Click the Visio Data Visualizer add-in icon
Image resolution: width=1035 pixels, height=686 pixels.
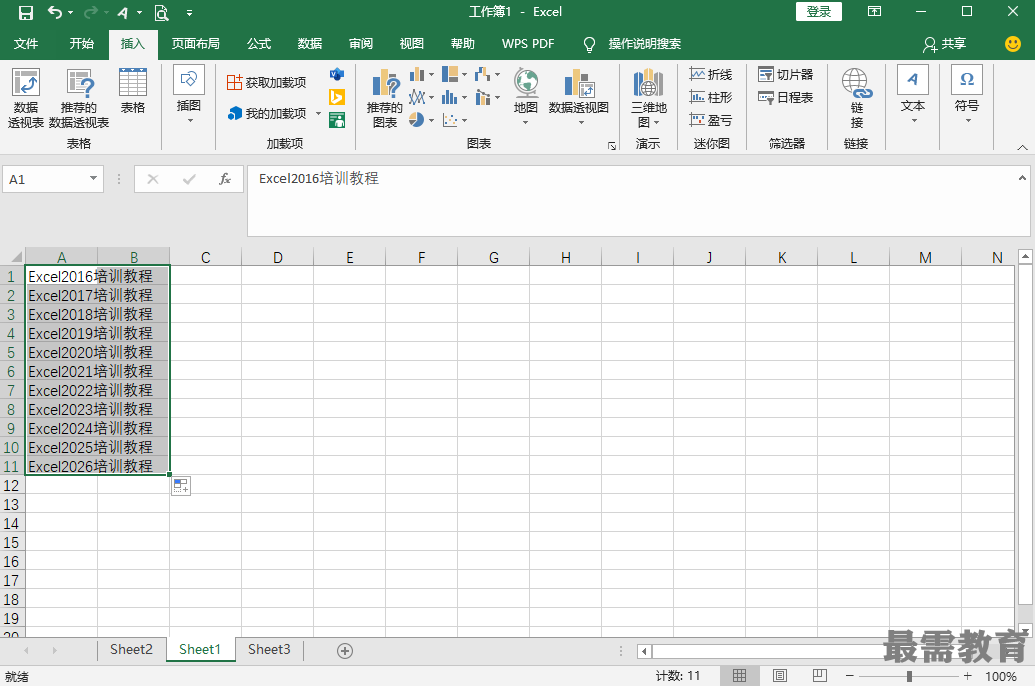pyautogui.click(x=337, y=74)
